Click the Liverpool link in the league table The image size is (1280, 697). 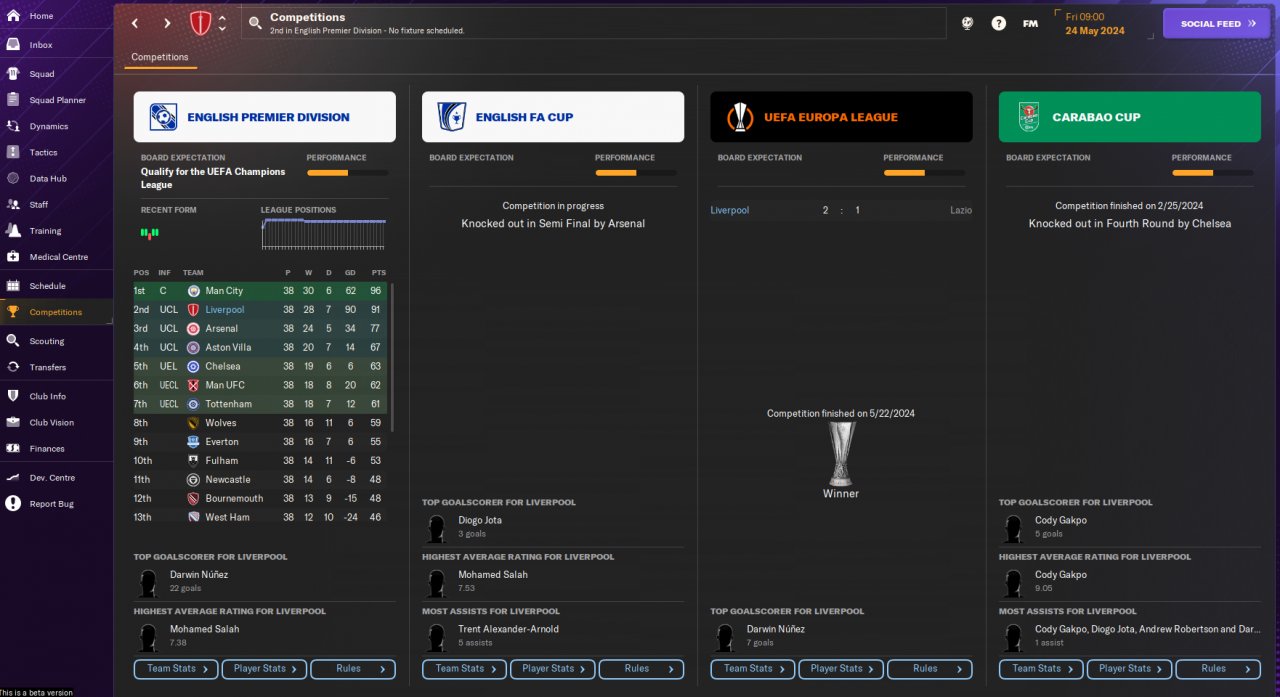coord(225,310)
